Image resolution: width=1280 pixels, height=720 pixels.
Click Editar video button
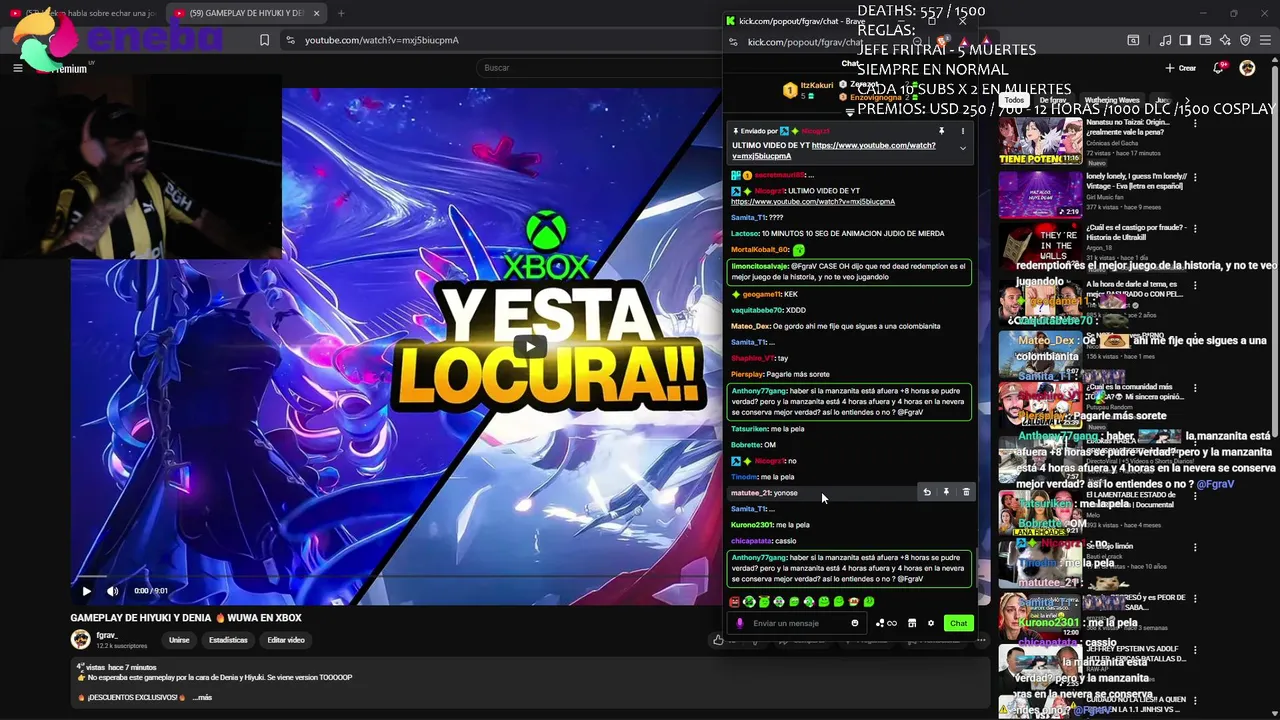click(286, 640)
